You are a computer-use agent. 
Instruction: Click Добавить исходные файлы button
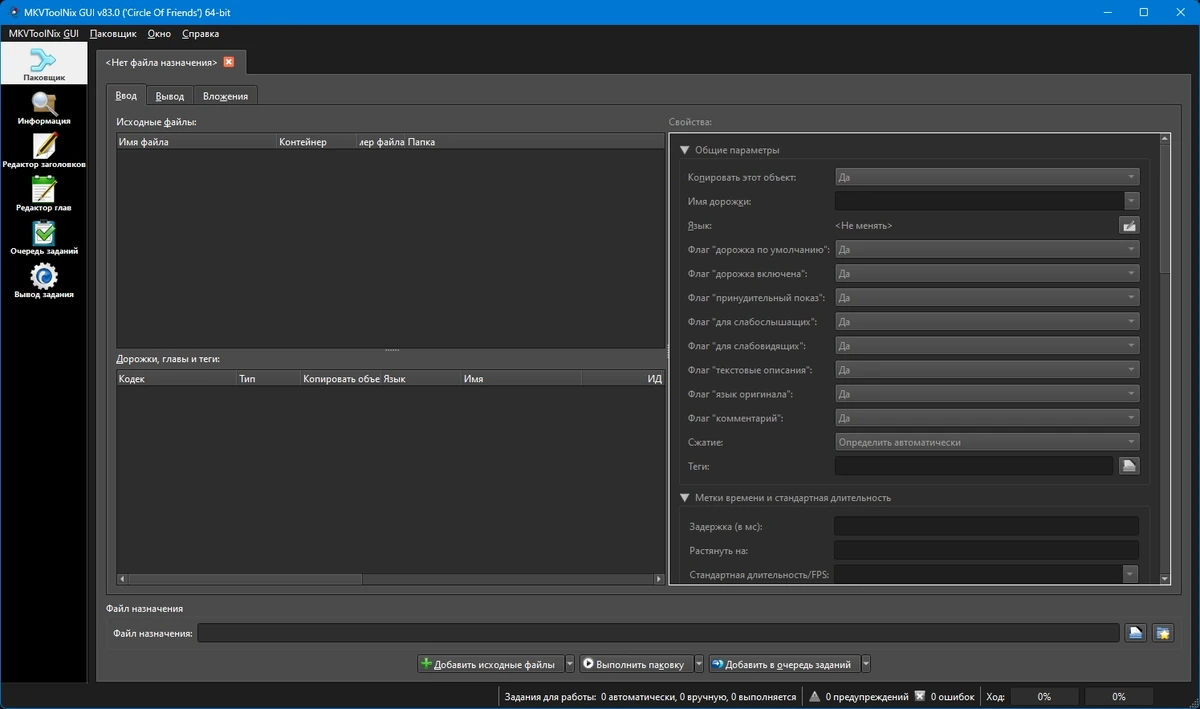[x=490, y=664]
